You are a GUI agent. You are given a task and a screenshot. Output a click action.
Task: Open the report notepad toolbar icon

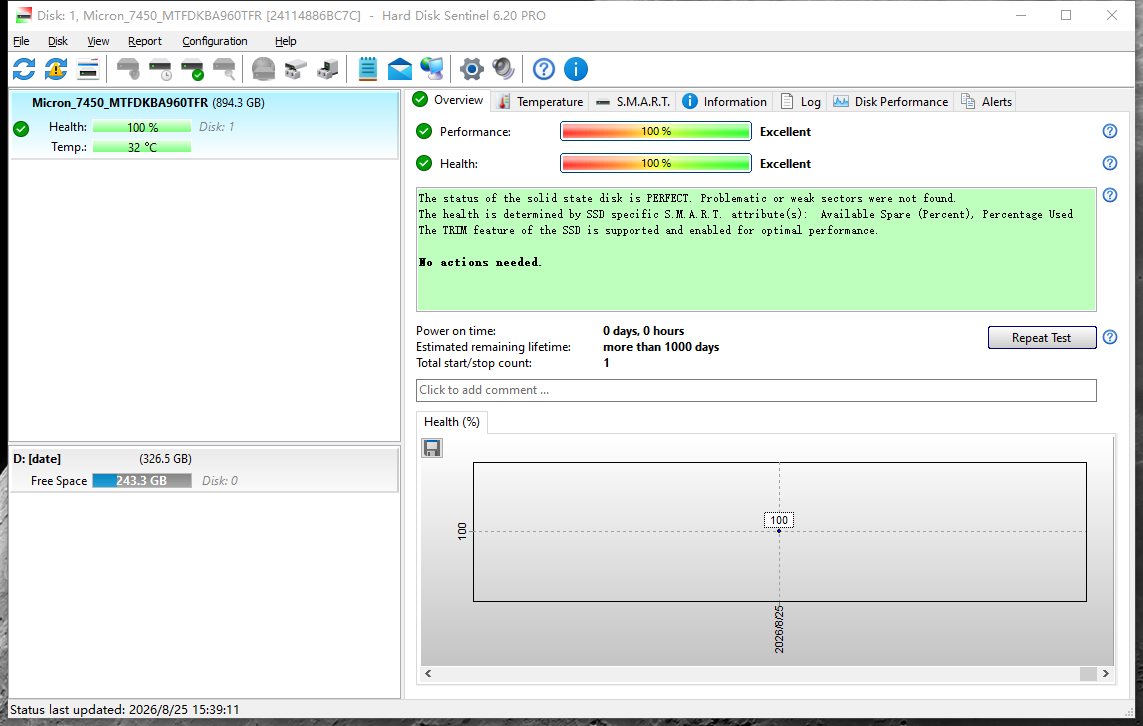pos(367,69)
